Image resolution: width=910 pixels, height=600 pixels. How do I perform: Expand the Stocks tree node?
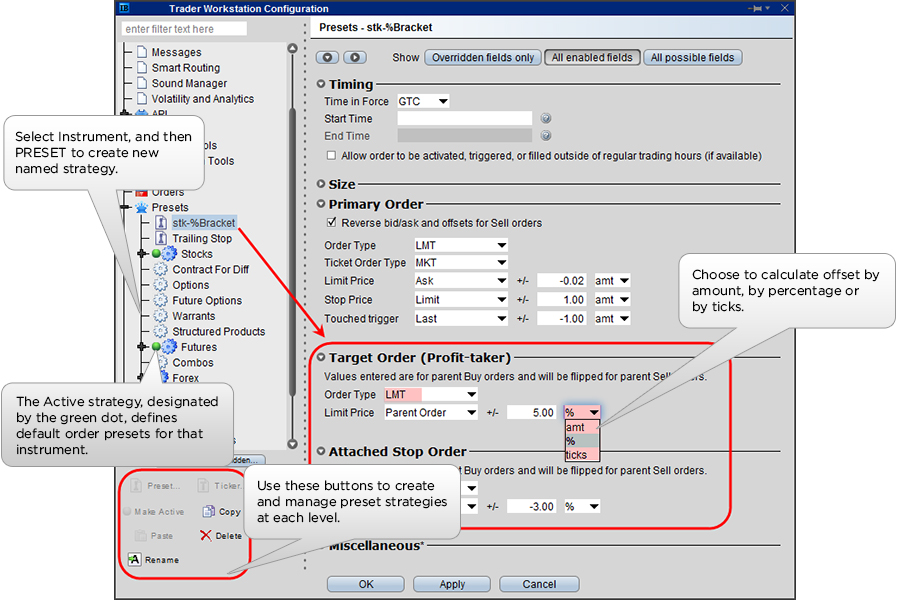(141, 254)
